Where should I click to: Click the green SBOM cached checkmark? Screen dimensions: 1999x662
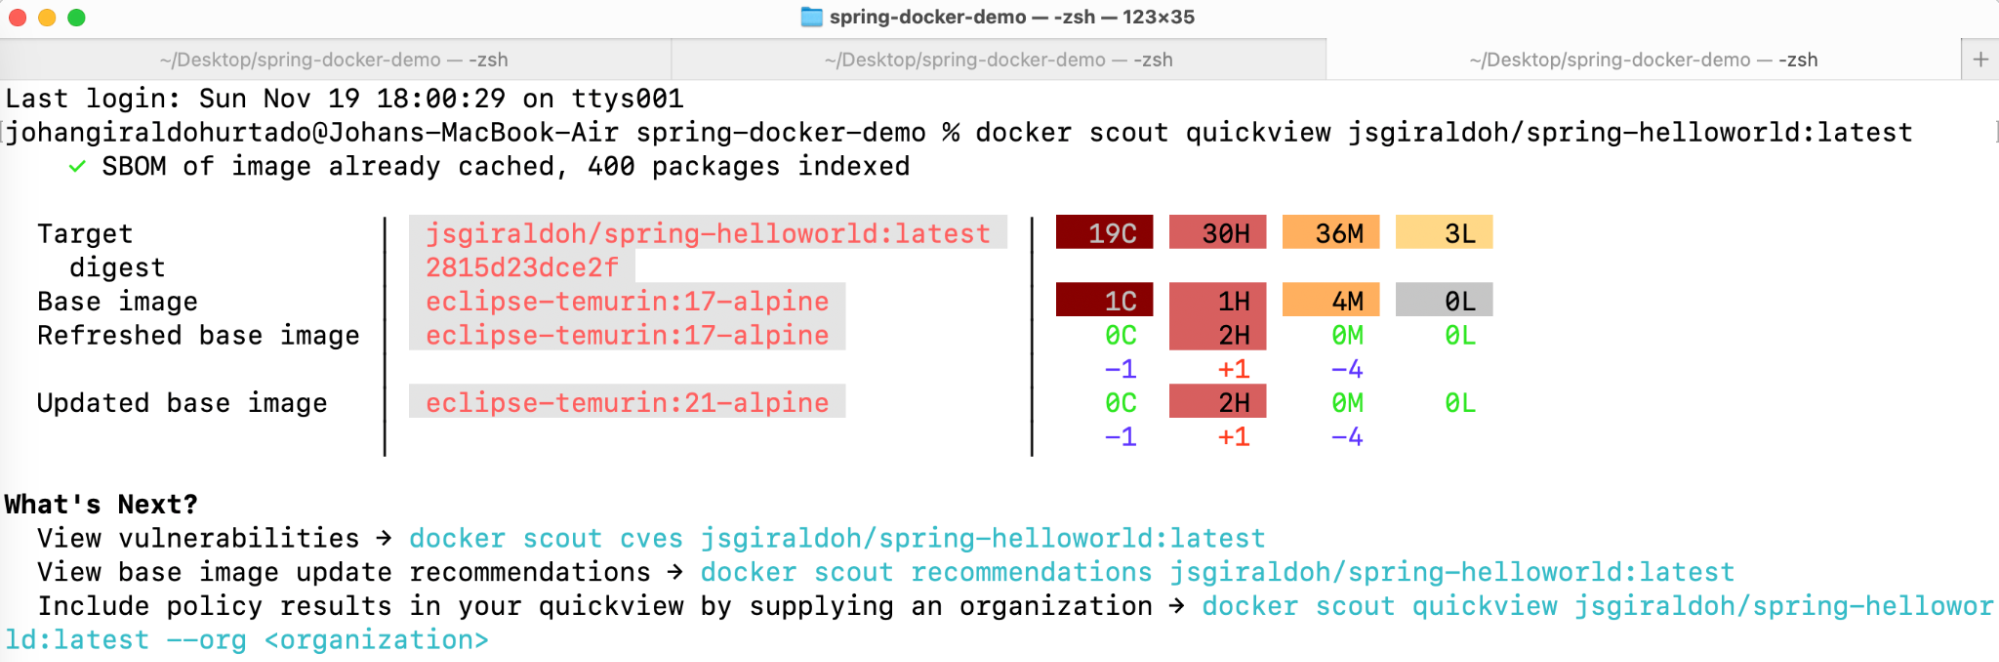coord(77,166)
